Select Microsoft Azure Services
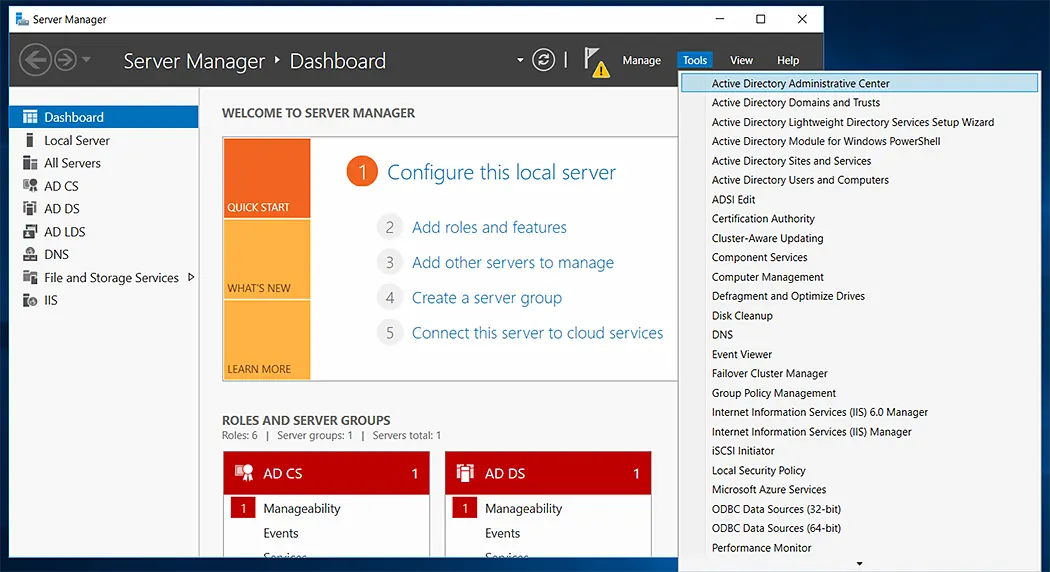This screenshot has width=1050, height=572. point(859,490)
